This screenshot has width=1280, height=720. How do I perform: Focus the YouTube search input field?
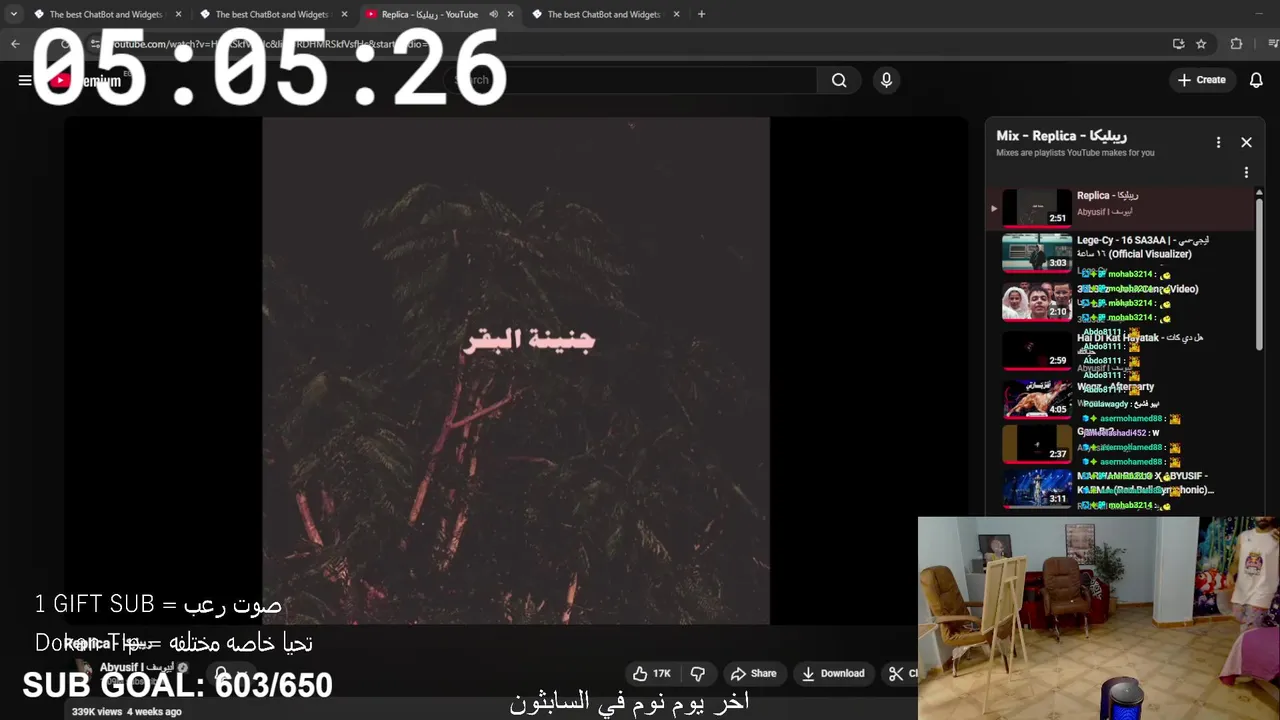630,80
